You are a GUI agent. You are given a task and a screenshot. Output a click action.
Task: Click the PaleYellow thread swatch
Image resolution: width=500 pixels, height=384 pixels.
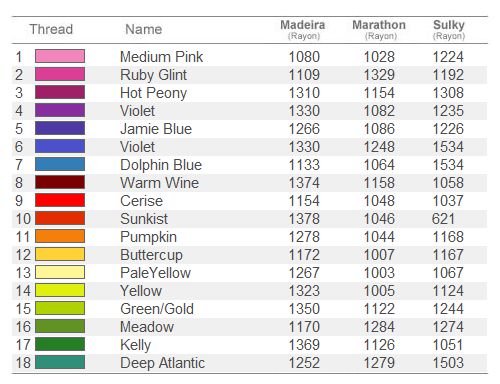[x=60, y=272]
